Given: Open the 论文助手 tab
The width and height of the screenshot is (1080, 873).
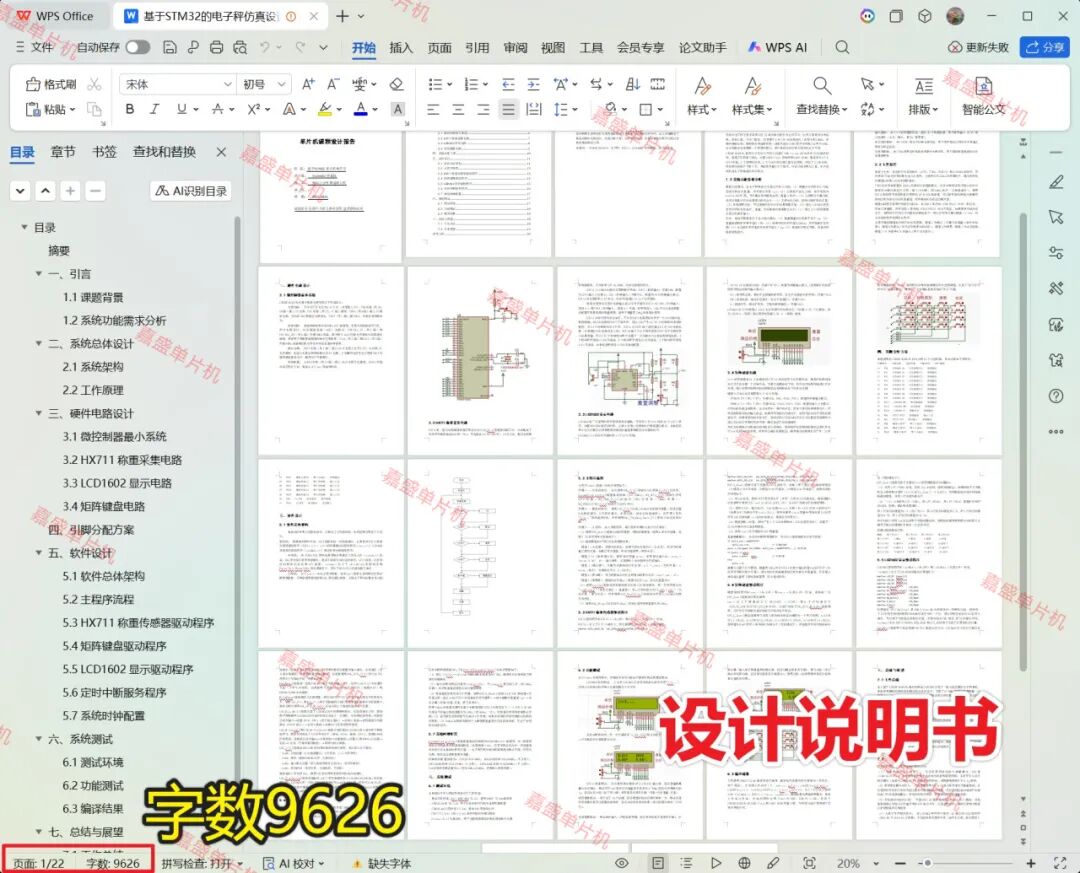Looking at the screenshot, I should click(x=703, y=47).
